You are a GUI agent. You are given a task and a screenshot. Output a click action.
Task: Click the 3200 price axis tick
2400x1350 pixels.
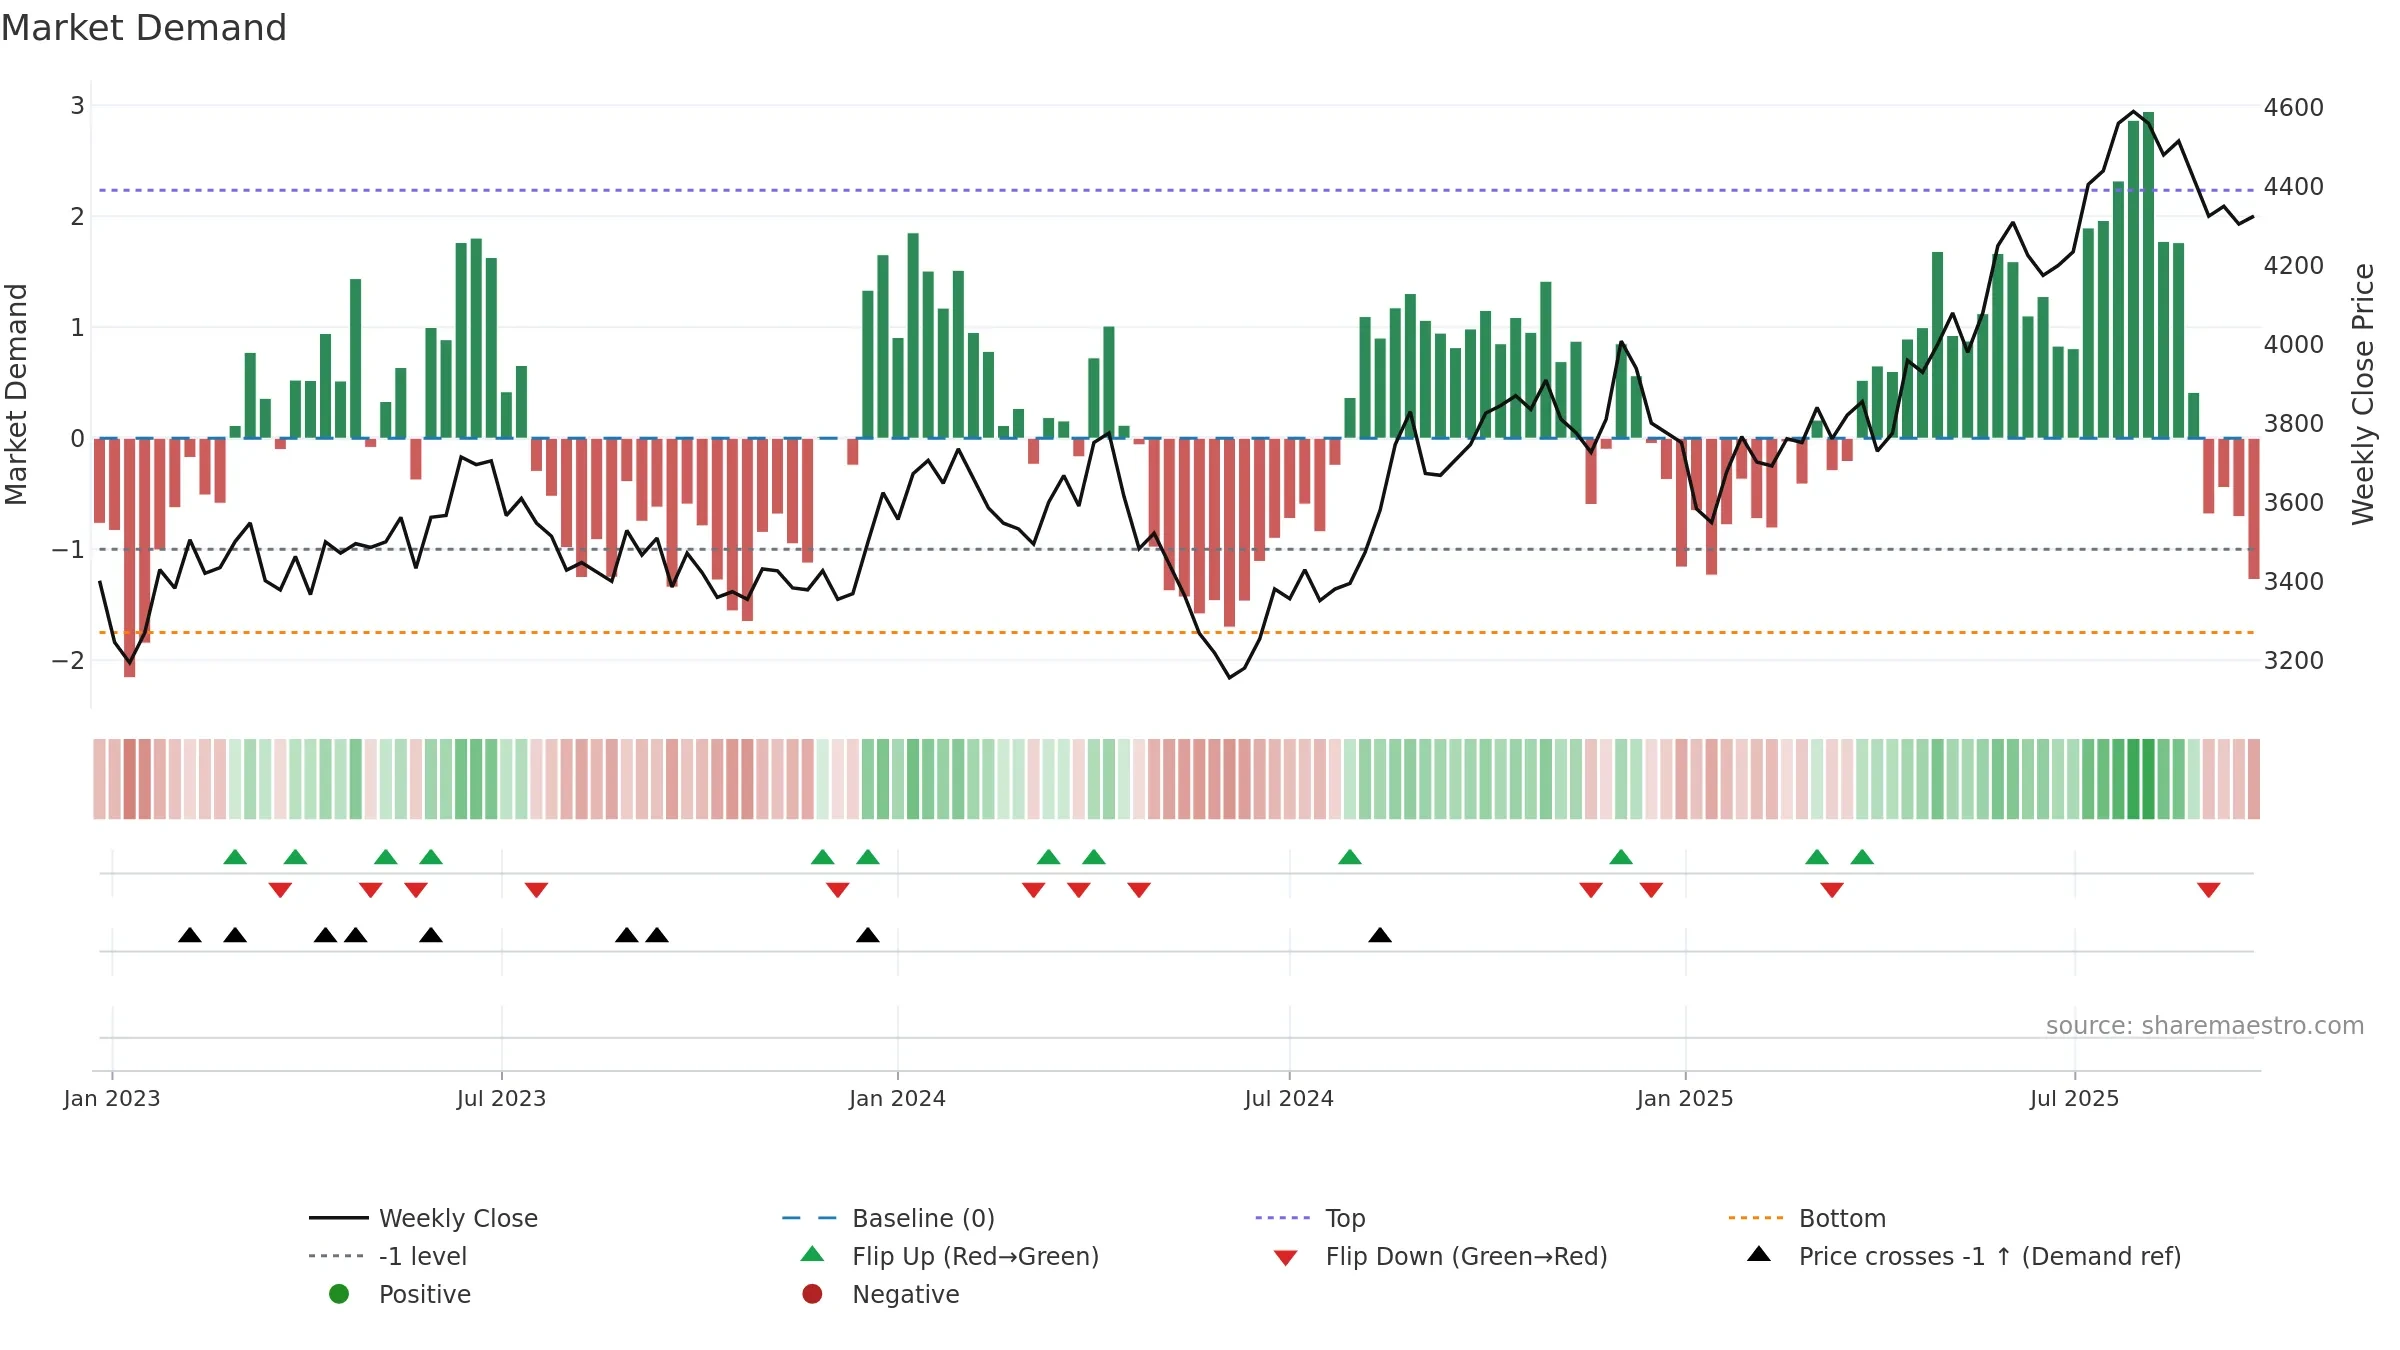tap(2294, 660)
